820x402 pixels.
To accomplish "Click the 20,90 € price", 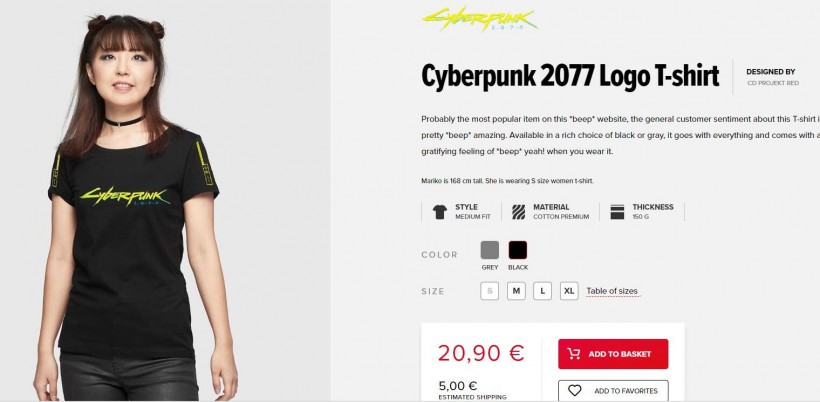I will 481,353.
